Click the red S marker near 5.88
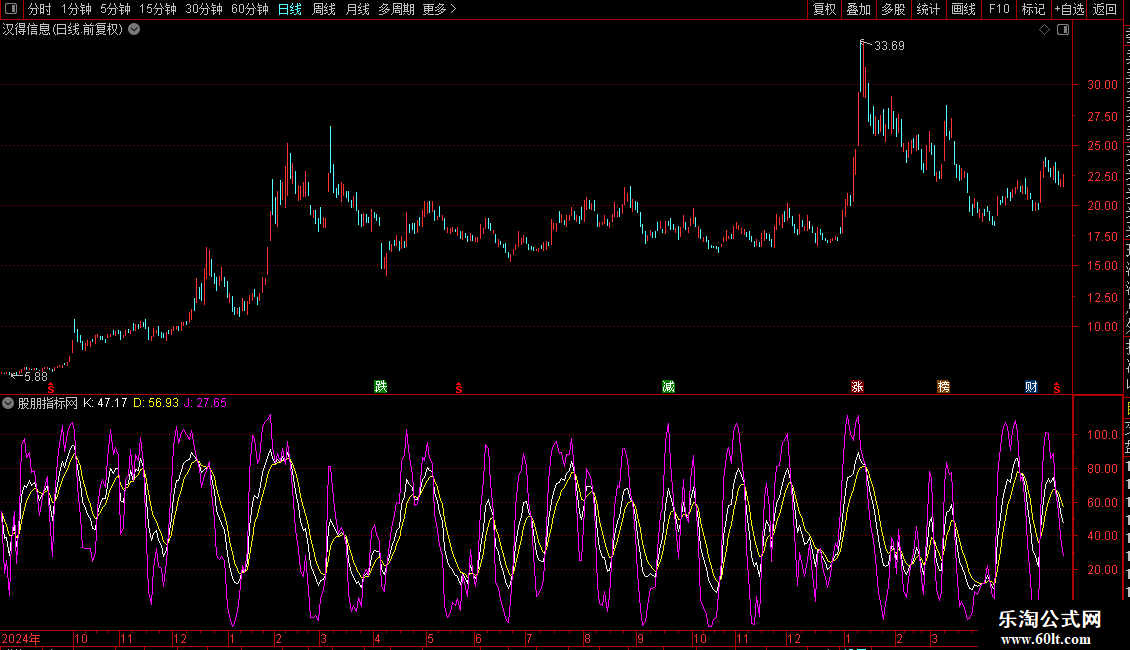 click(x=50, y=388)
